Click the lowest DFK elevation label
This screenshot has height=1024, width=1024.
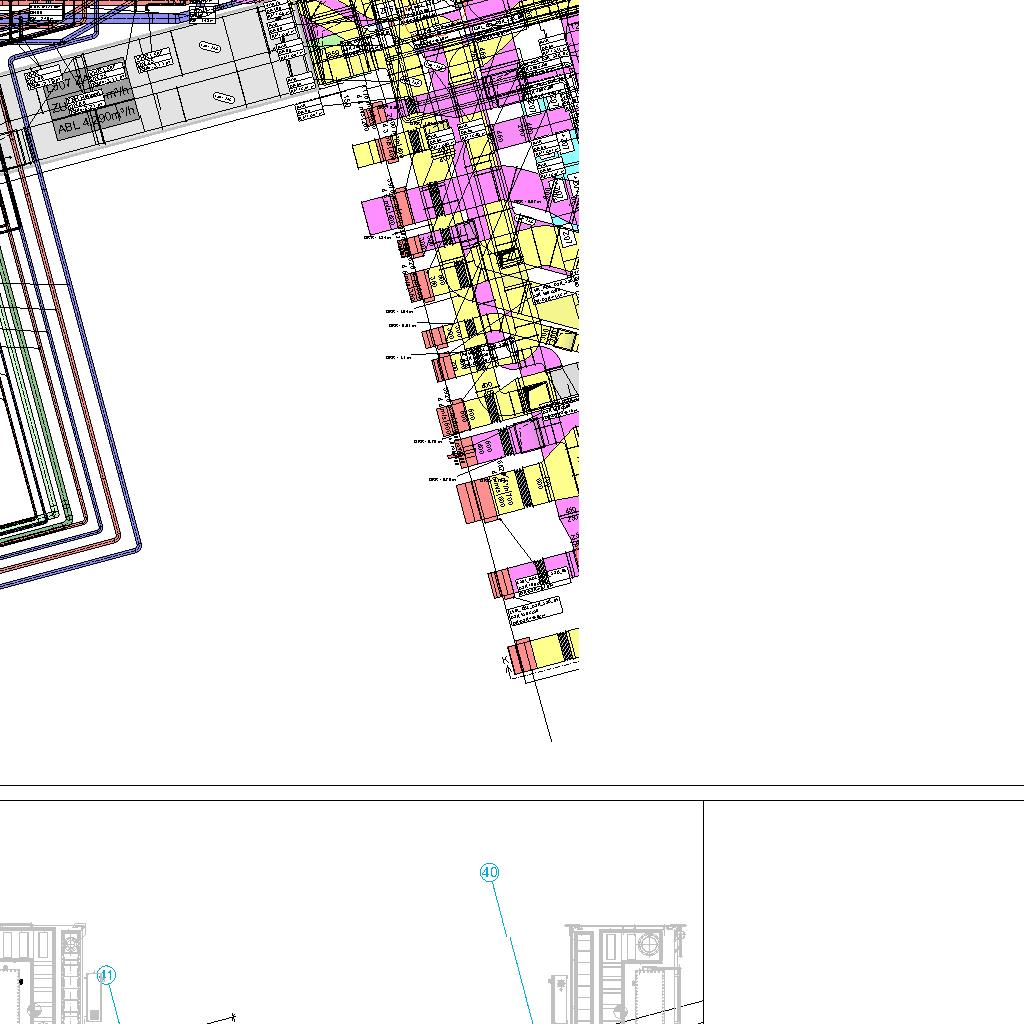(442, 480)
